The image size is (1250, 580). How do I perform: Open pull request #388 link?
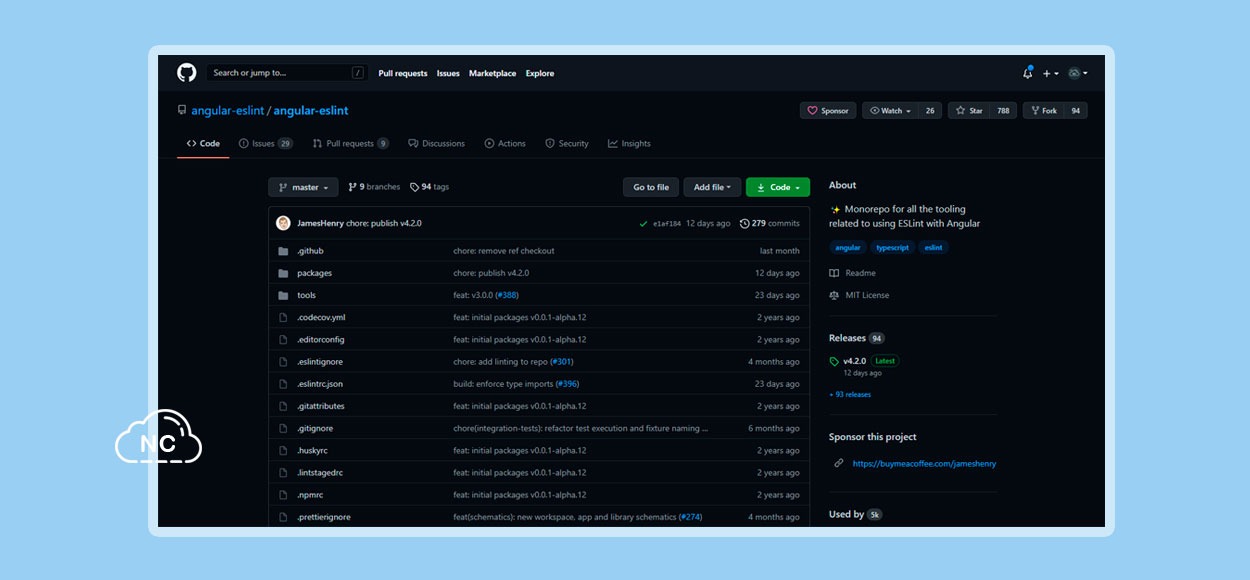pos(508,295)
